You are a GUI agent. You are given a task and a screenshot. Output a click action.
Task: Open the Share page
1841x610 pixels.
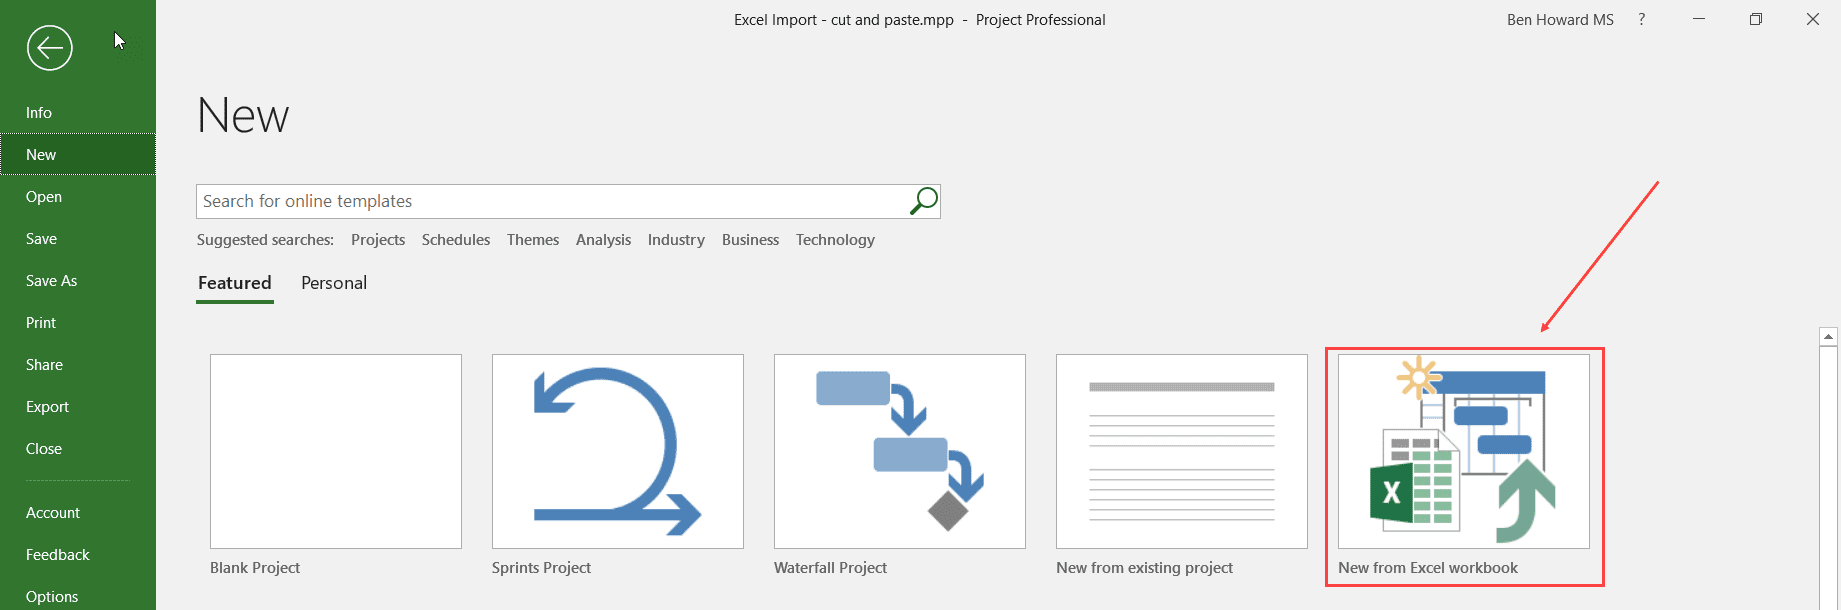(x=78, y=364)
